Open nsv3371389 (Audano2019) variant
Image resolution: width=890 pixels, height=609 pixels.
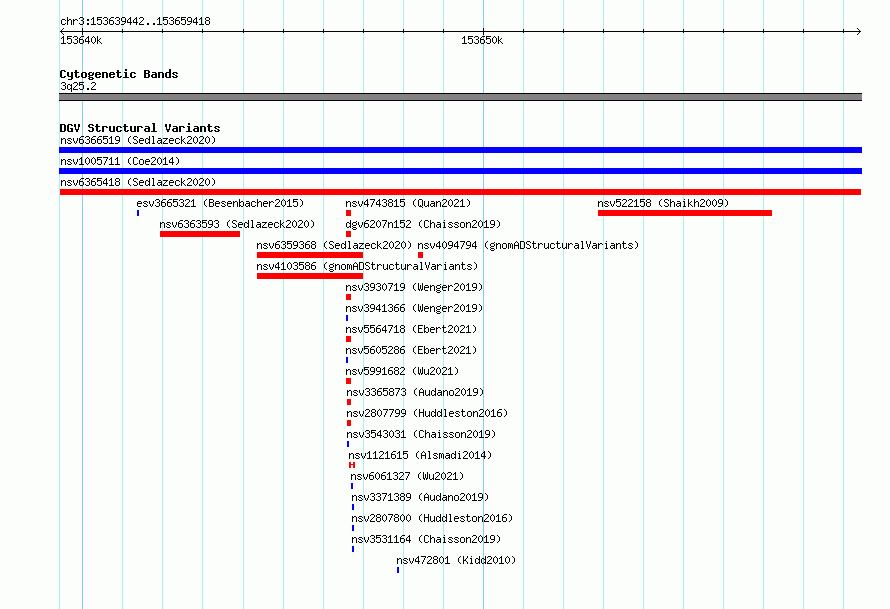tap(420, 497)
